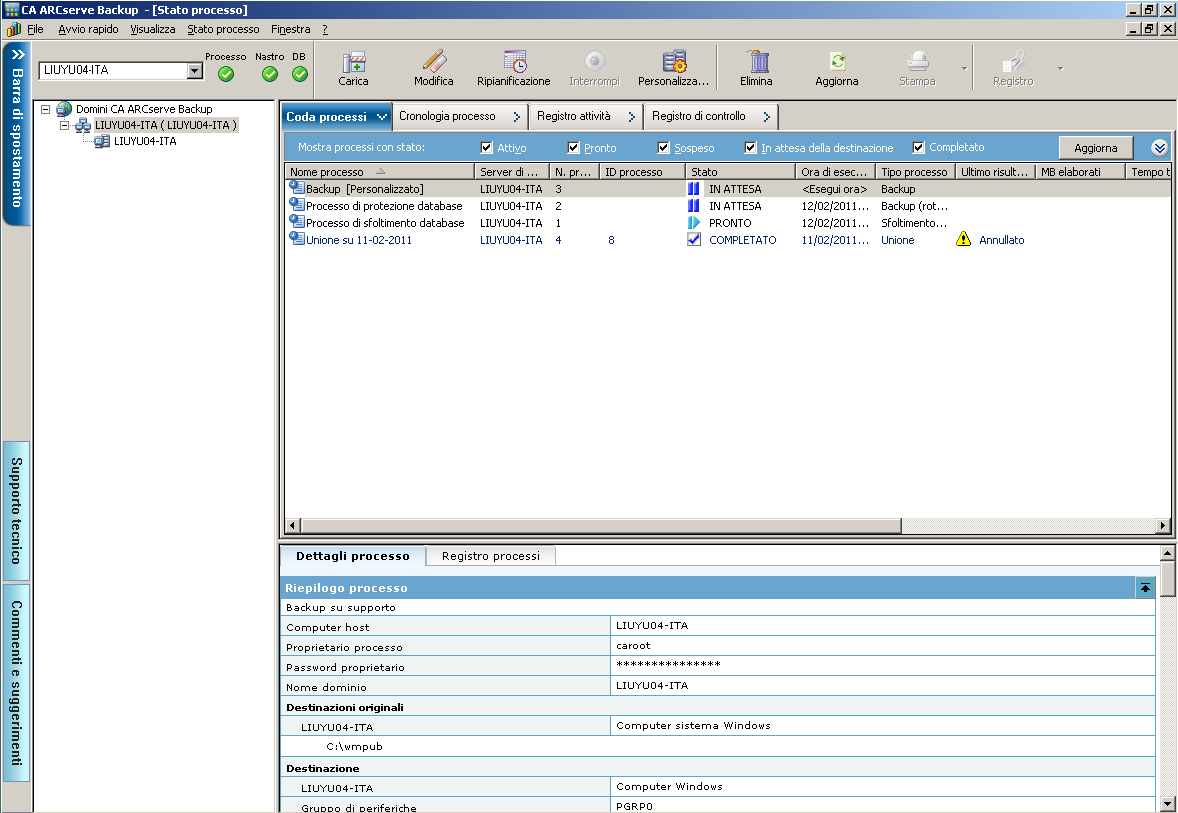Open Ripianificazione calendar tool
The image size is (1178, 813).
click(514, 63)
